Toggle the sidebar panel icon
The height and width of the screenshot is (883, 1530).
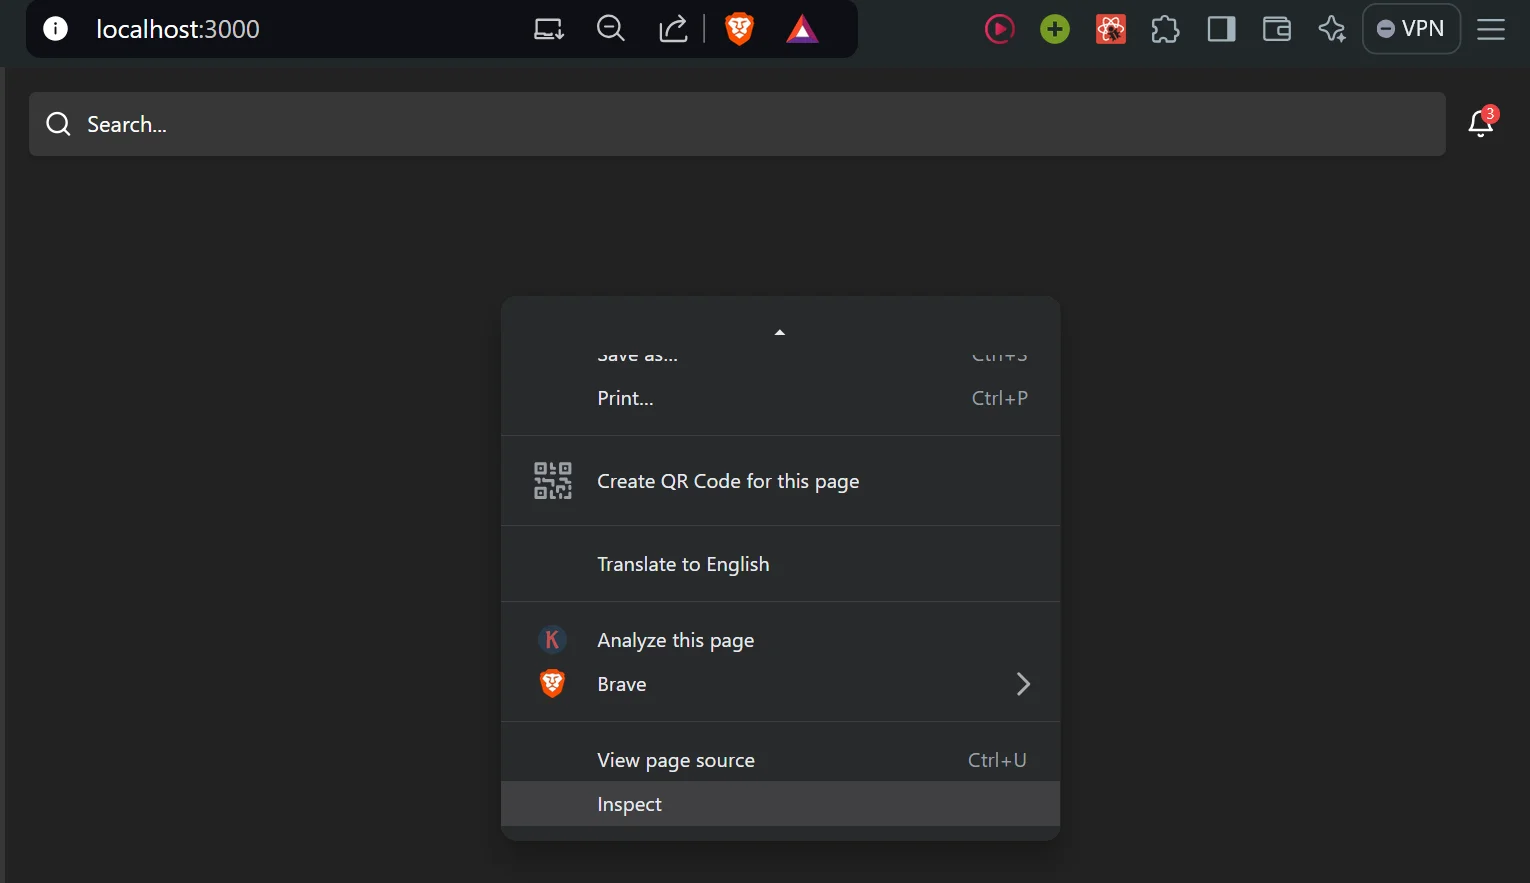[x=1222, y=29]
